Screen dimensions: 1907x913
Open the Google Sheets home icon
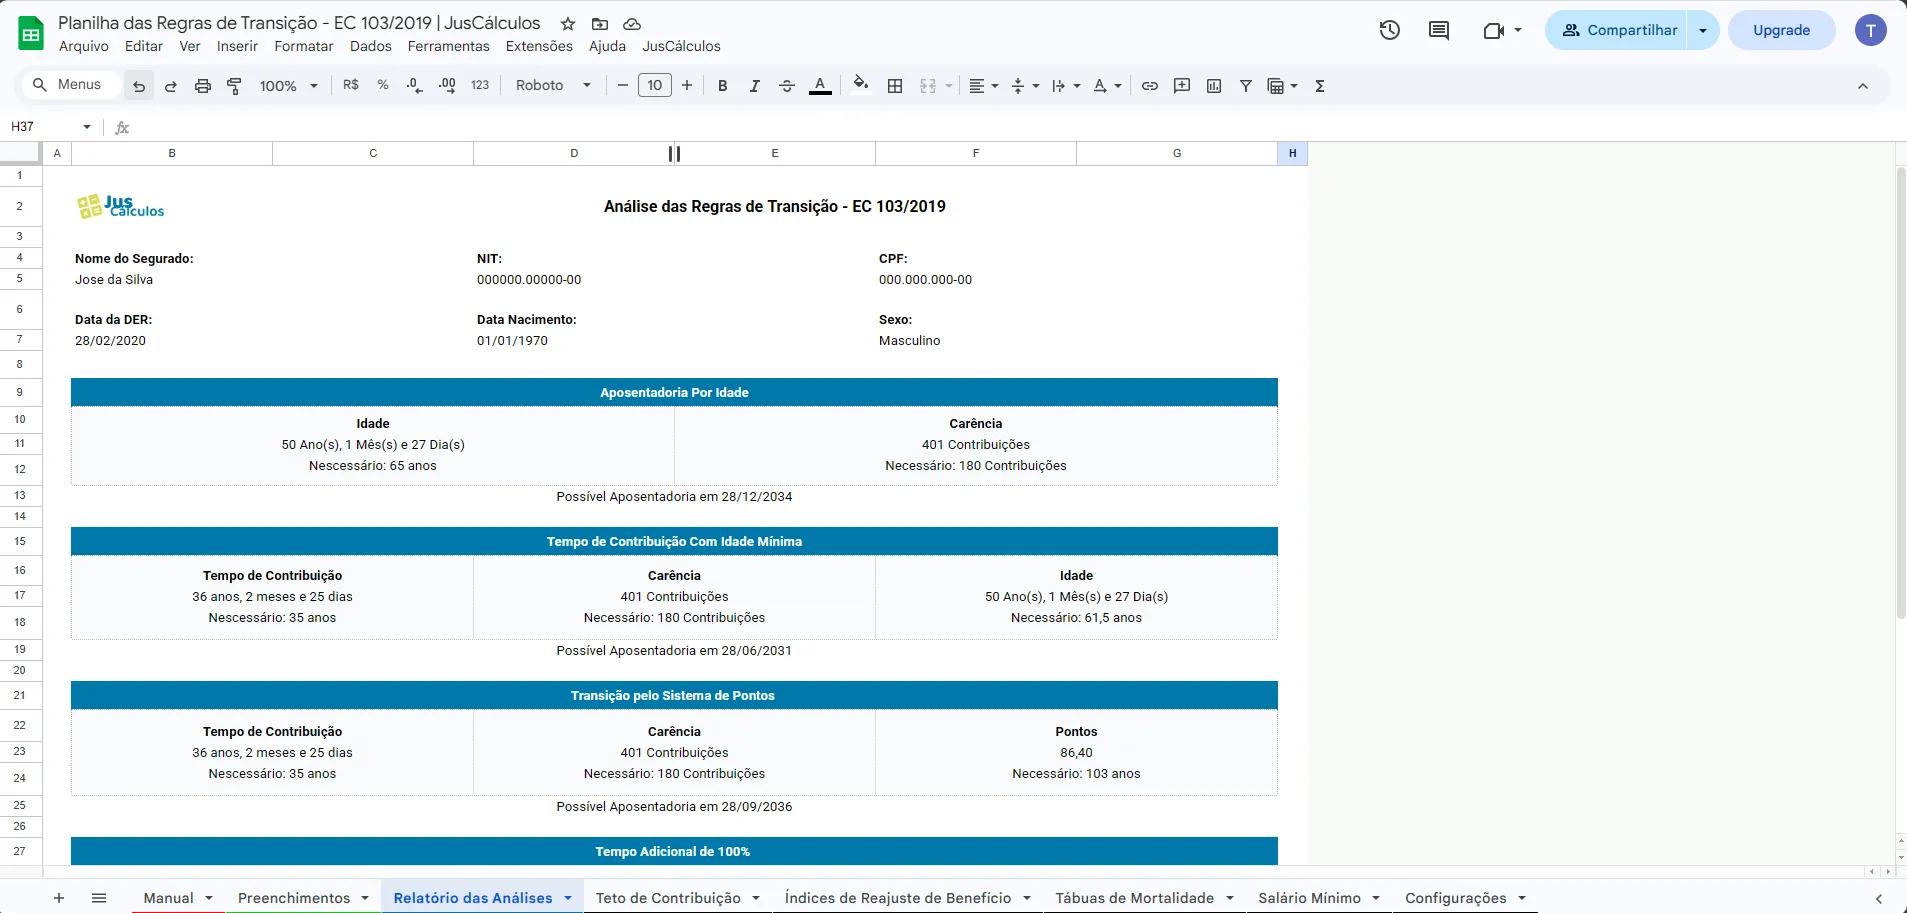coord(31,33)
